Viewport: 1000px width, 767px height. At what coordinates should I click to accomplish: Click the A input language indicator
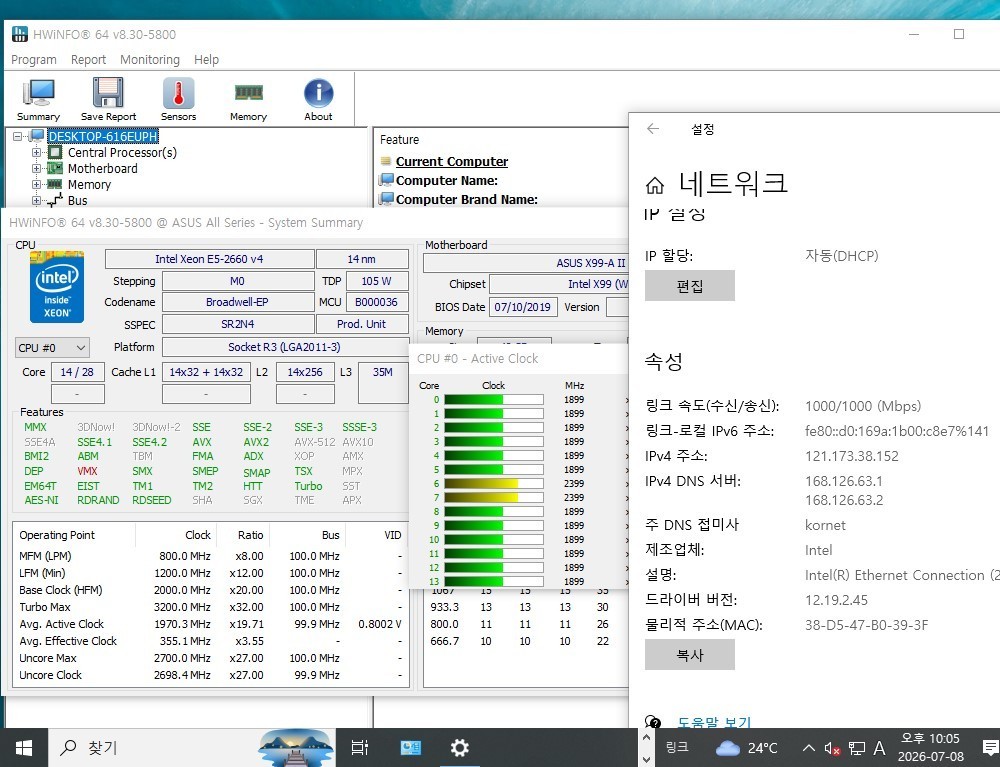pos(879,748)
